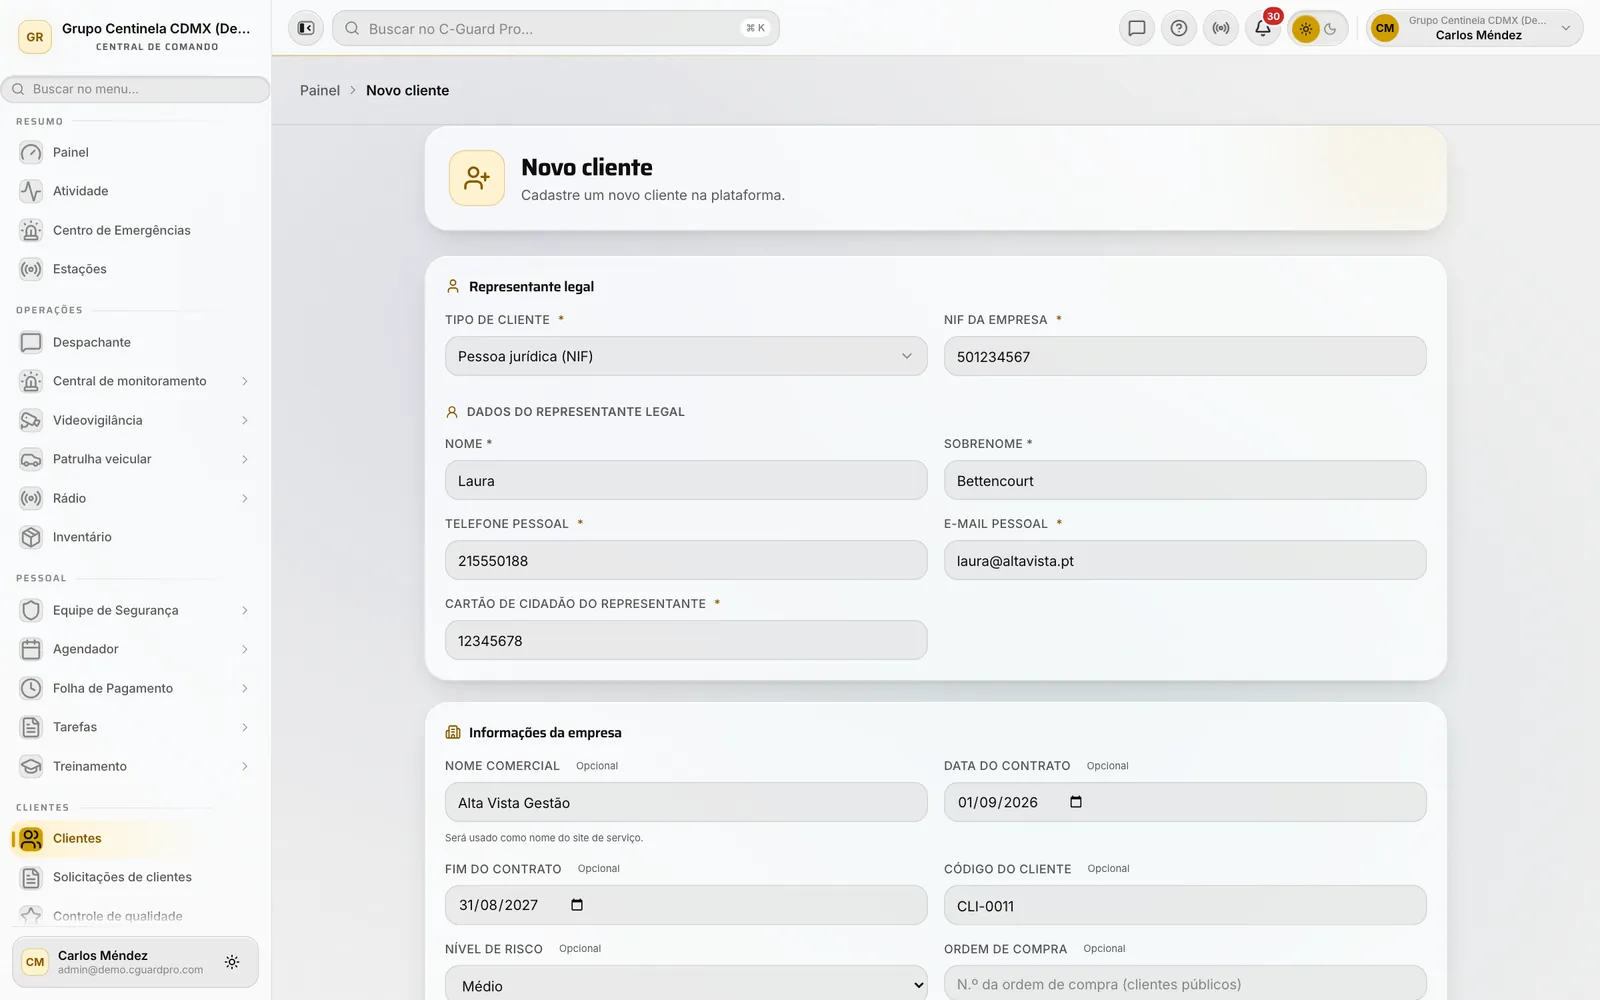This screenshot has height=1000, width=1600.
Task: Click the Folha de Pagamento clock icon
Action: tap(31, 688)
